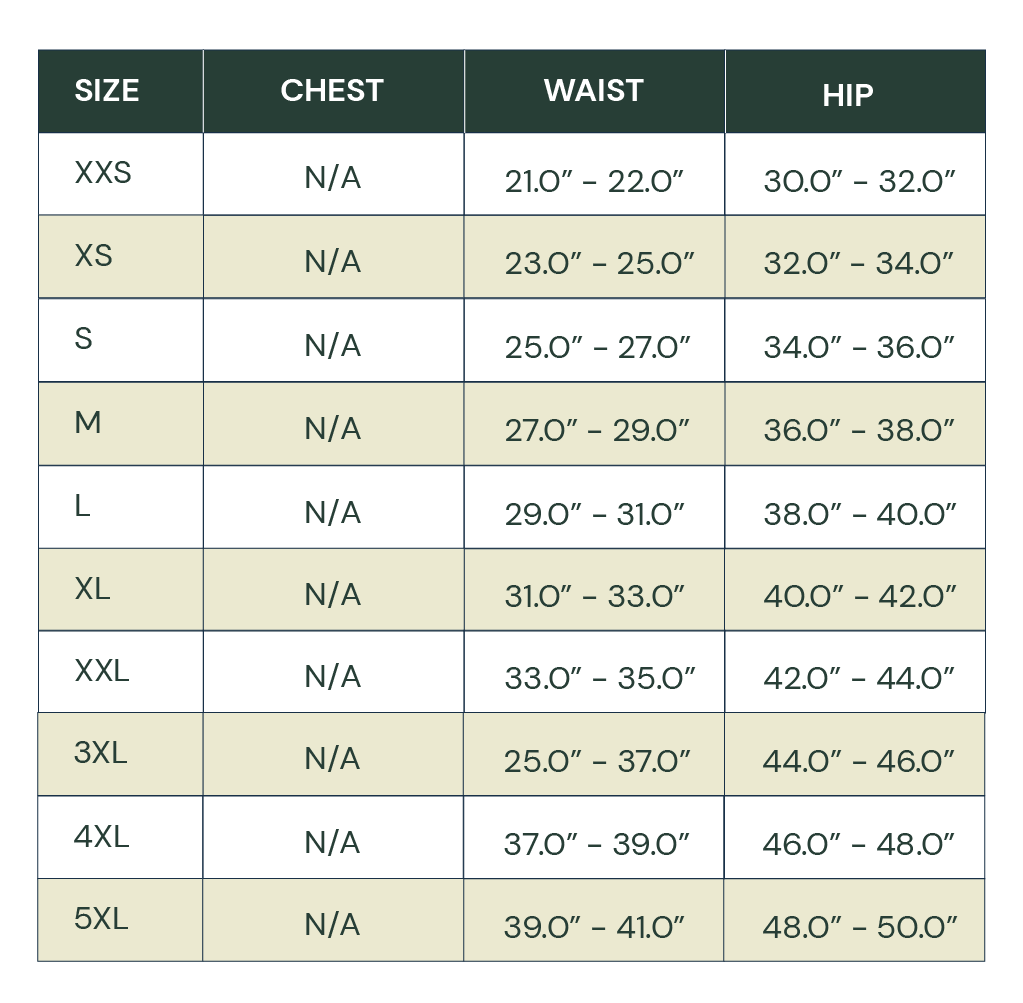This screenshot has height=1003, width=1023.
Task: Select waist value 31.0" – 33.0"
Action: (x=594, y=597)
